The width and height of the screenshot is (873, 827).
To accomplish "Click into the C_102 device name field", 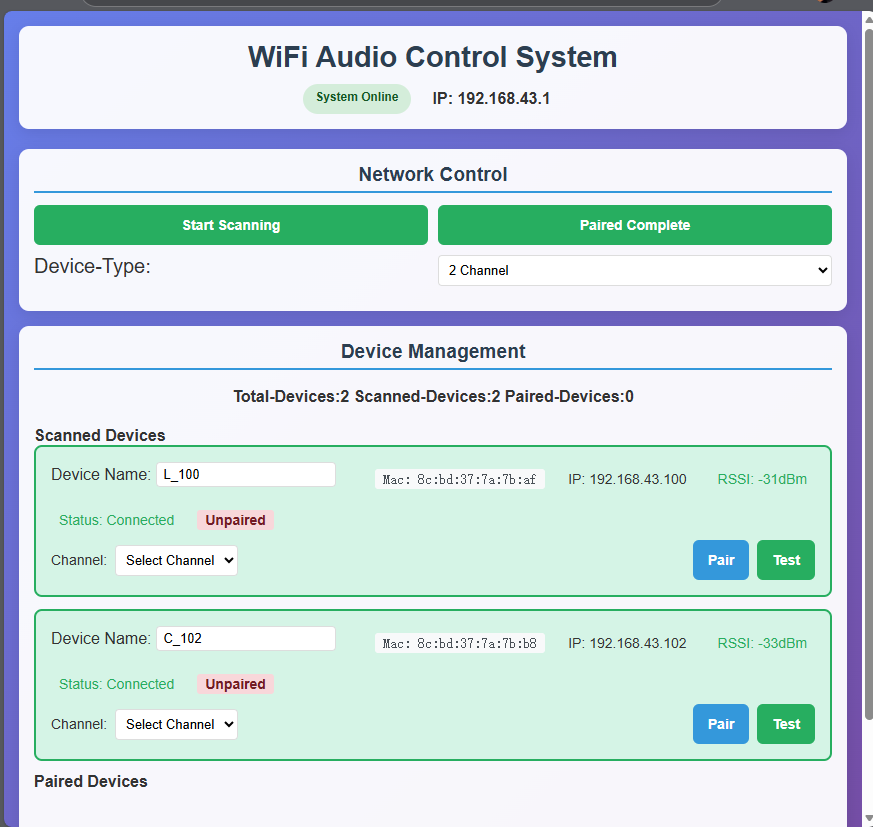I will (x=246, y=639).
